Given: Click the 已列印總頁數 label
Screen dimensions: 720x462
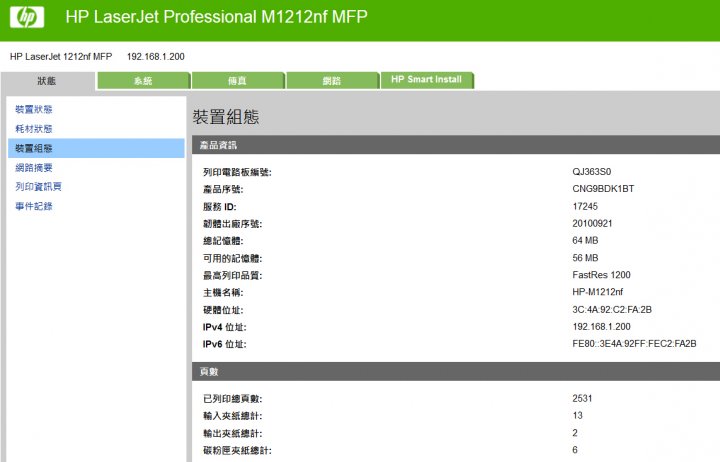Looking at the screenshot, I should 232,399.
